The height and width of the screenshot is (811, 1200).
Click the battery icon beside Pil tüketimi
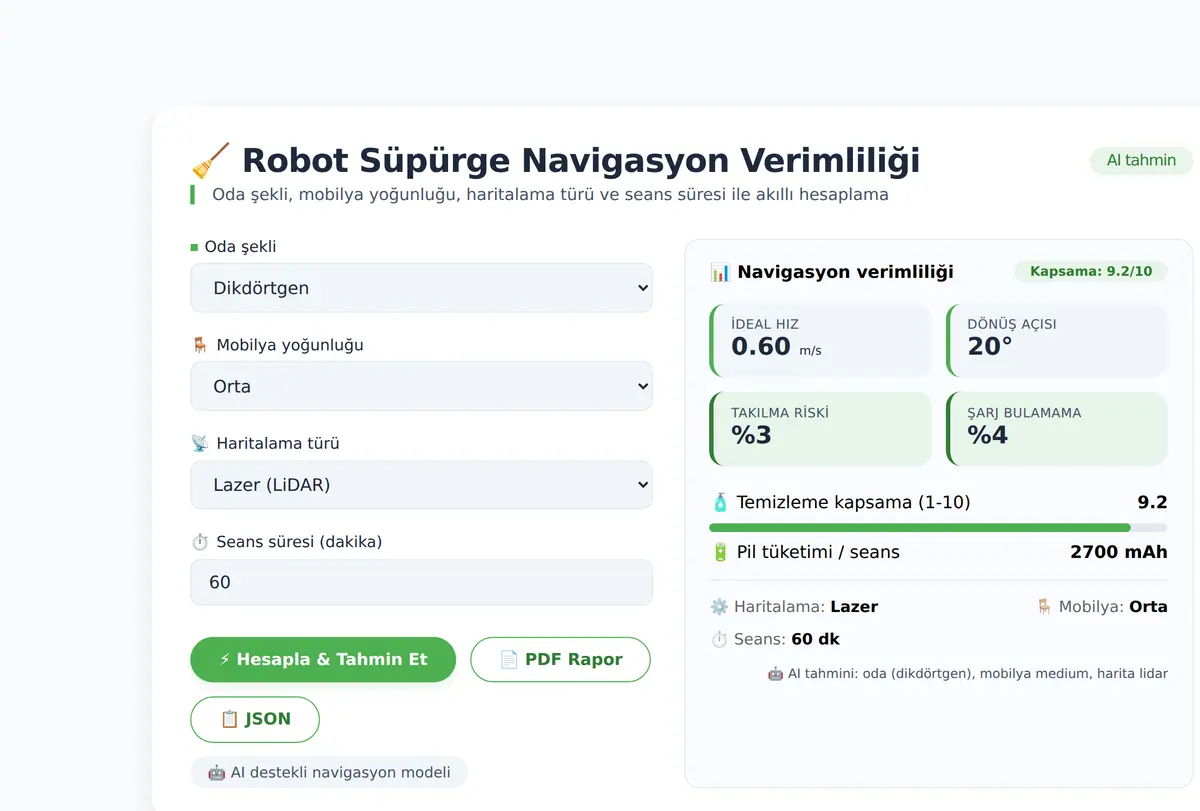pyautogui.click(x=719, y=552)
